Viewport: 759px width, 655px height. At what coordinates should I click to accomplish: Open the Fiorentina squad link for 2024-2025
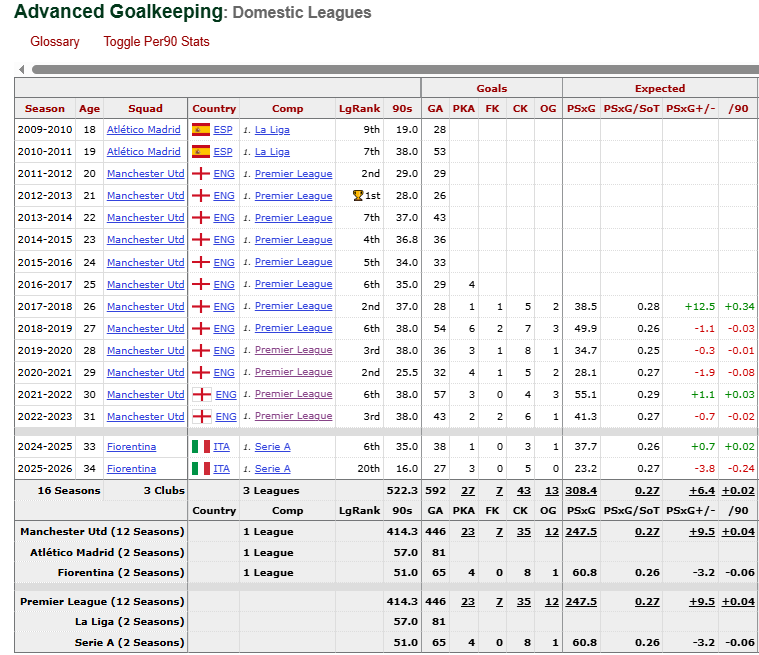[131, 447]
